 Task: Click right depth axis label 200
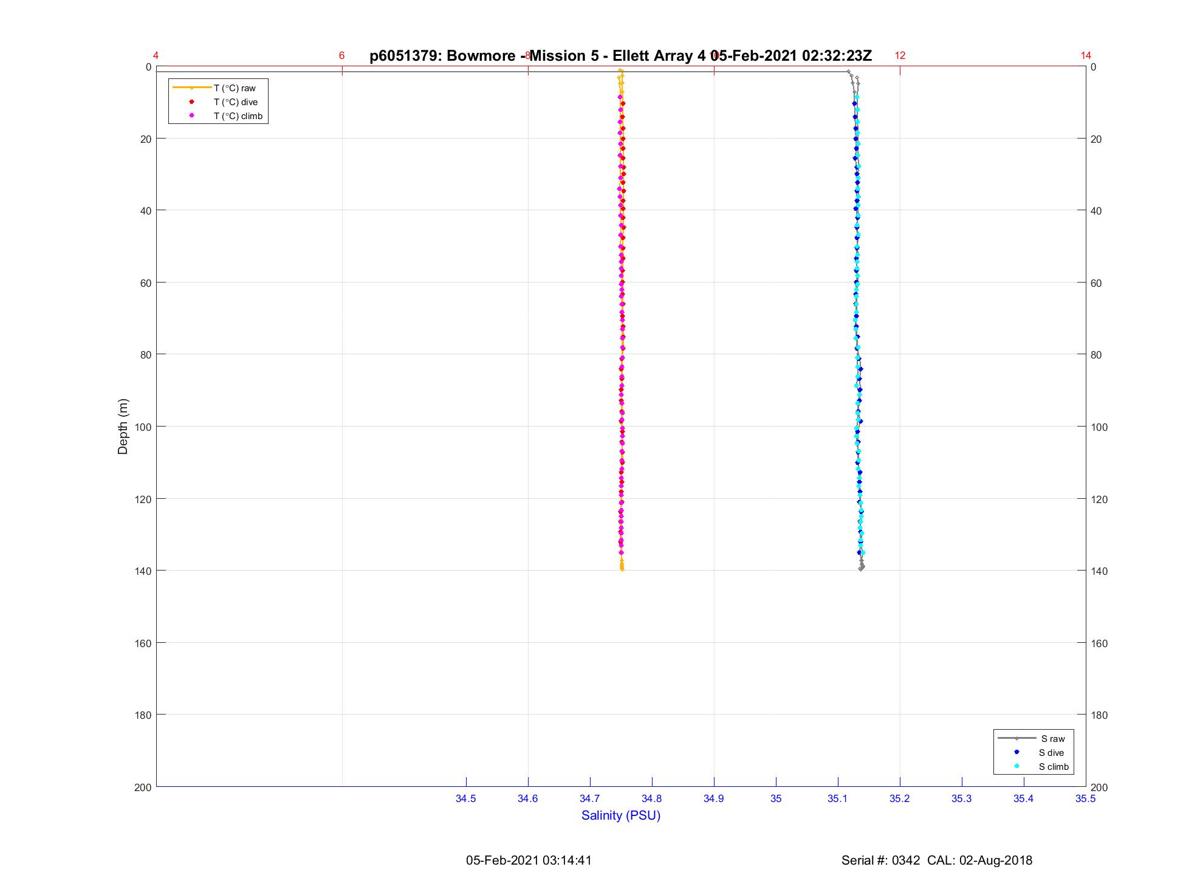(x=1100, y=787)
